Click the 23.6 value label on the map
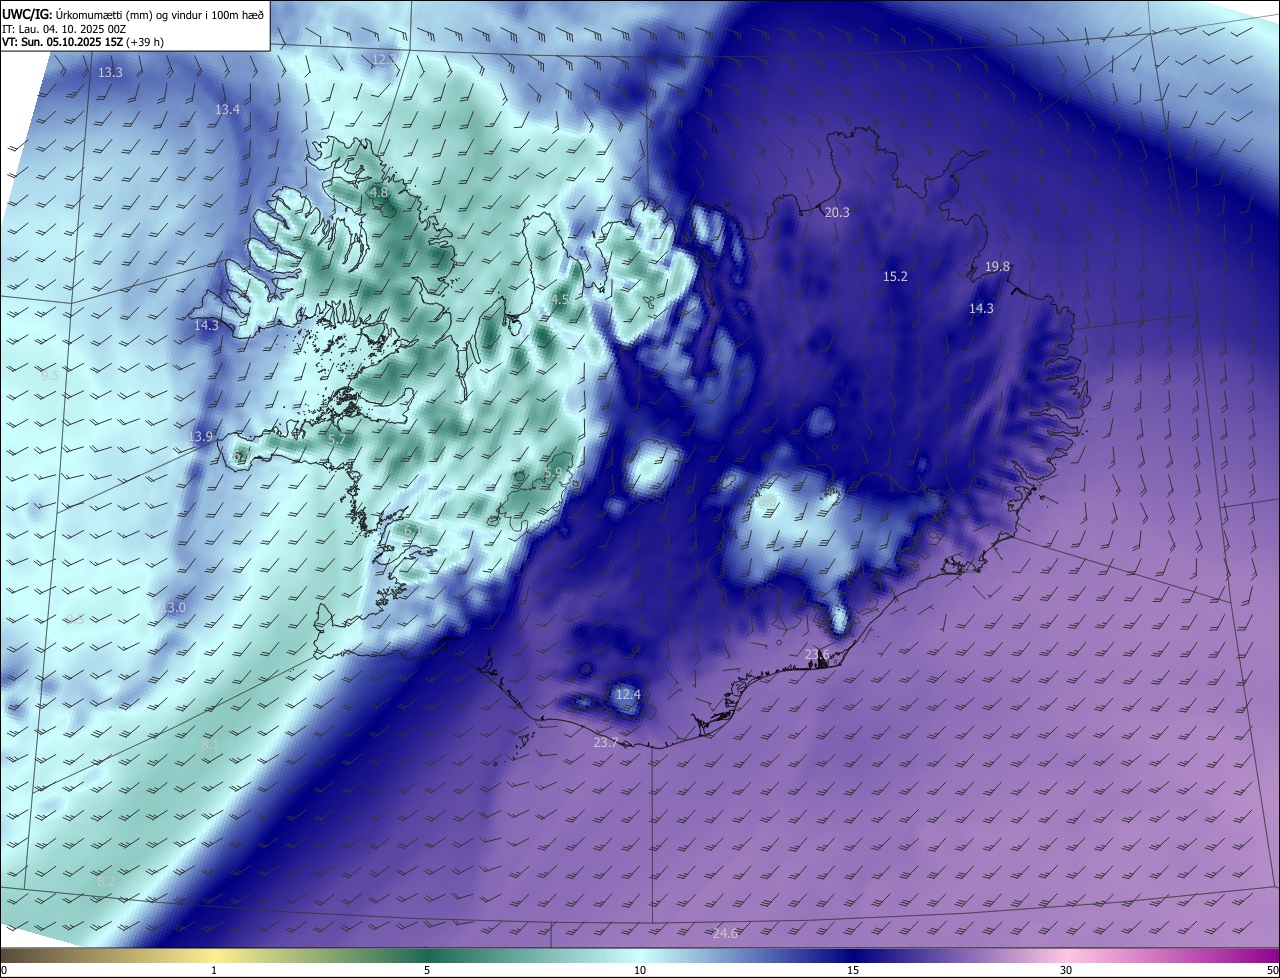1280x978 pixels. (817, 654)
